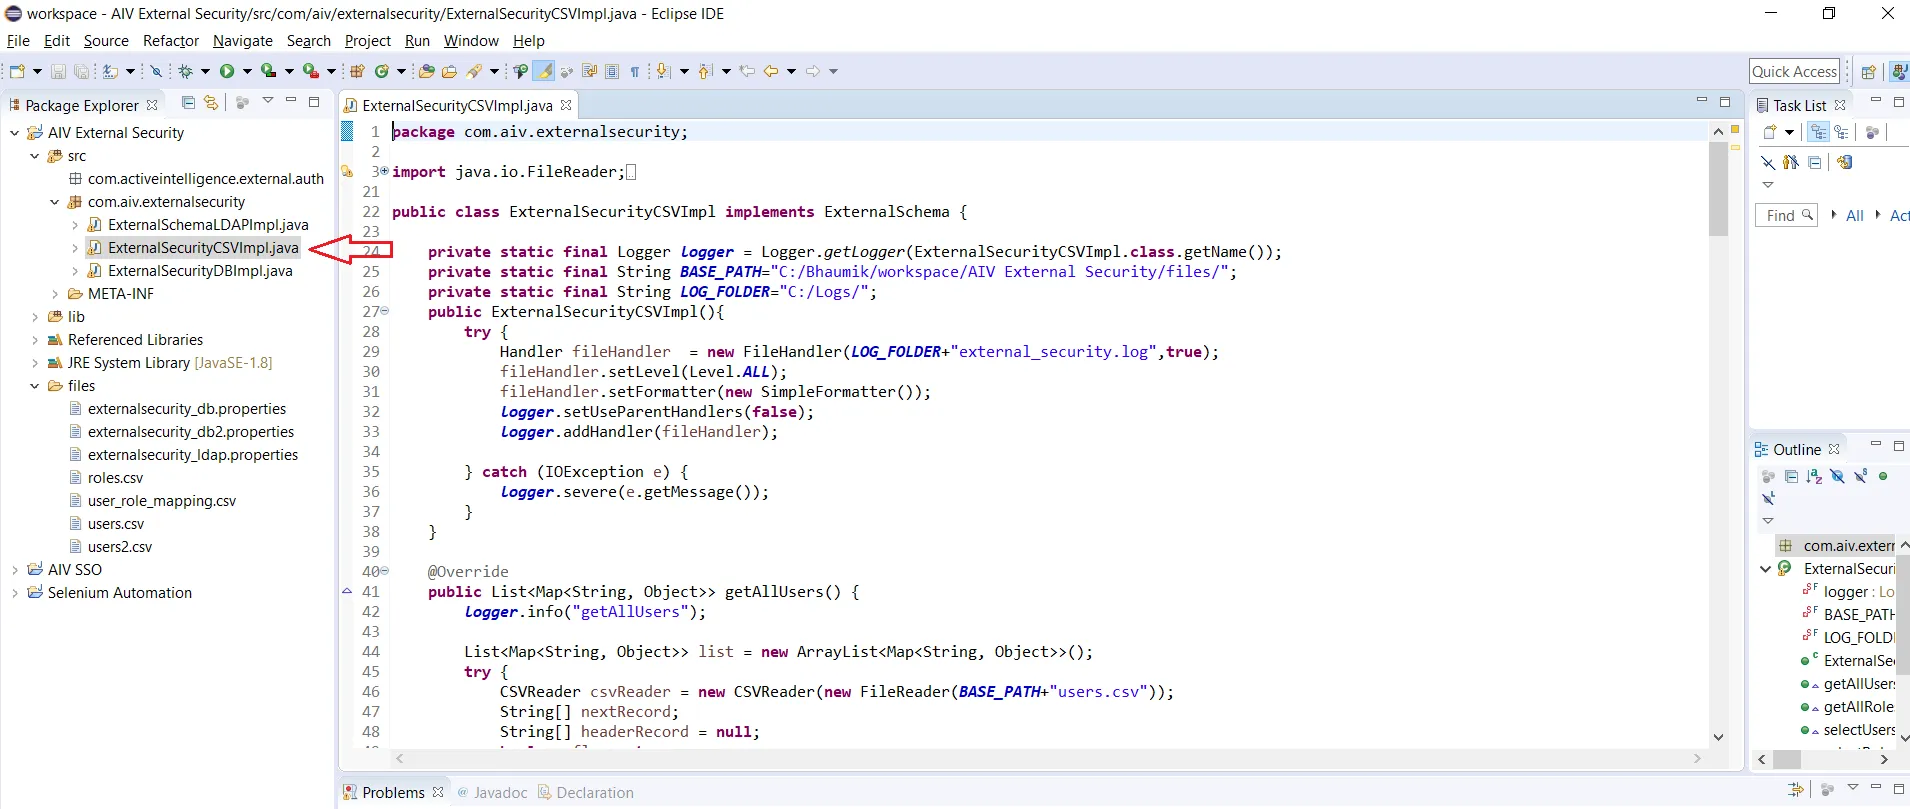Image resolution: width=1910 pixels, height=809 pixels.
Task: Toggle Scheduled view in Task List
Action: point(1841,132)
